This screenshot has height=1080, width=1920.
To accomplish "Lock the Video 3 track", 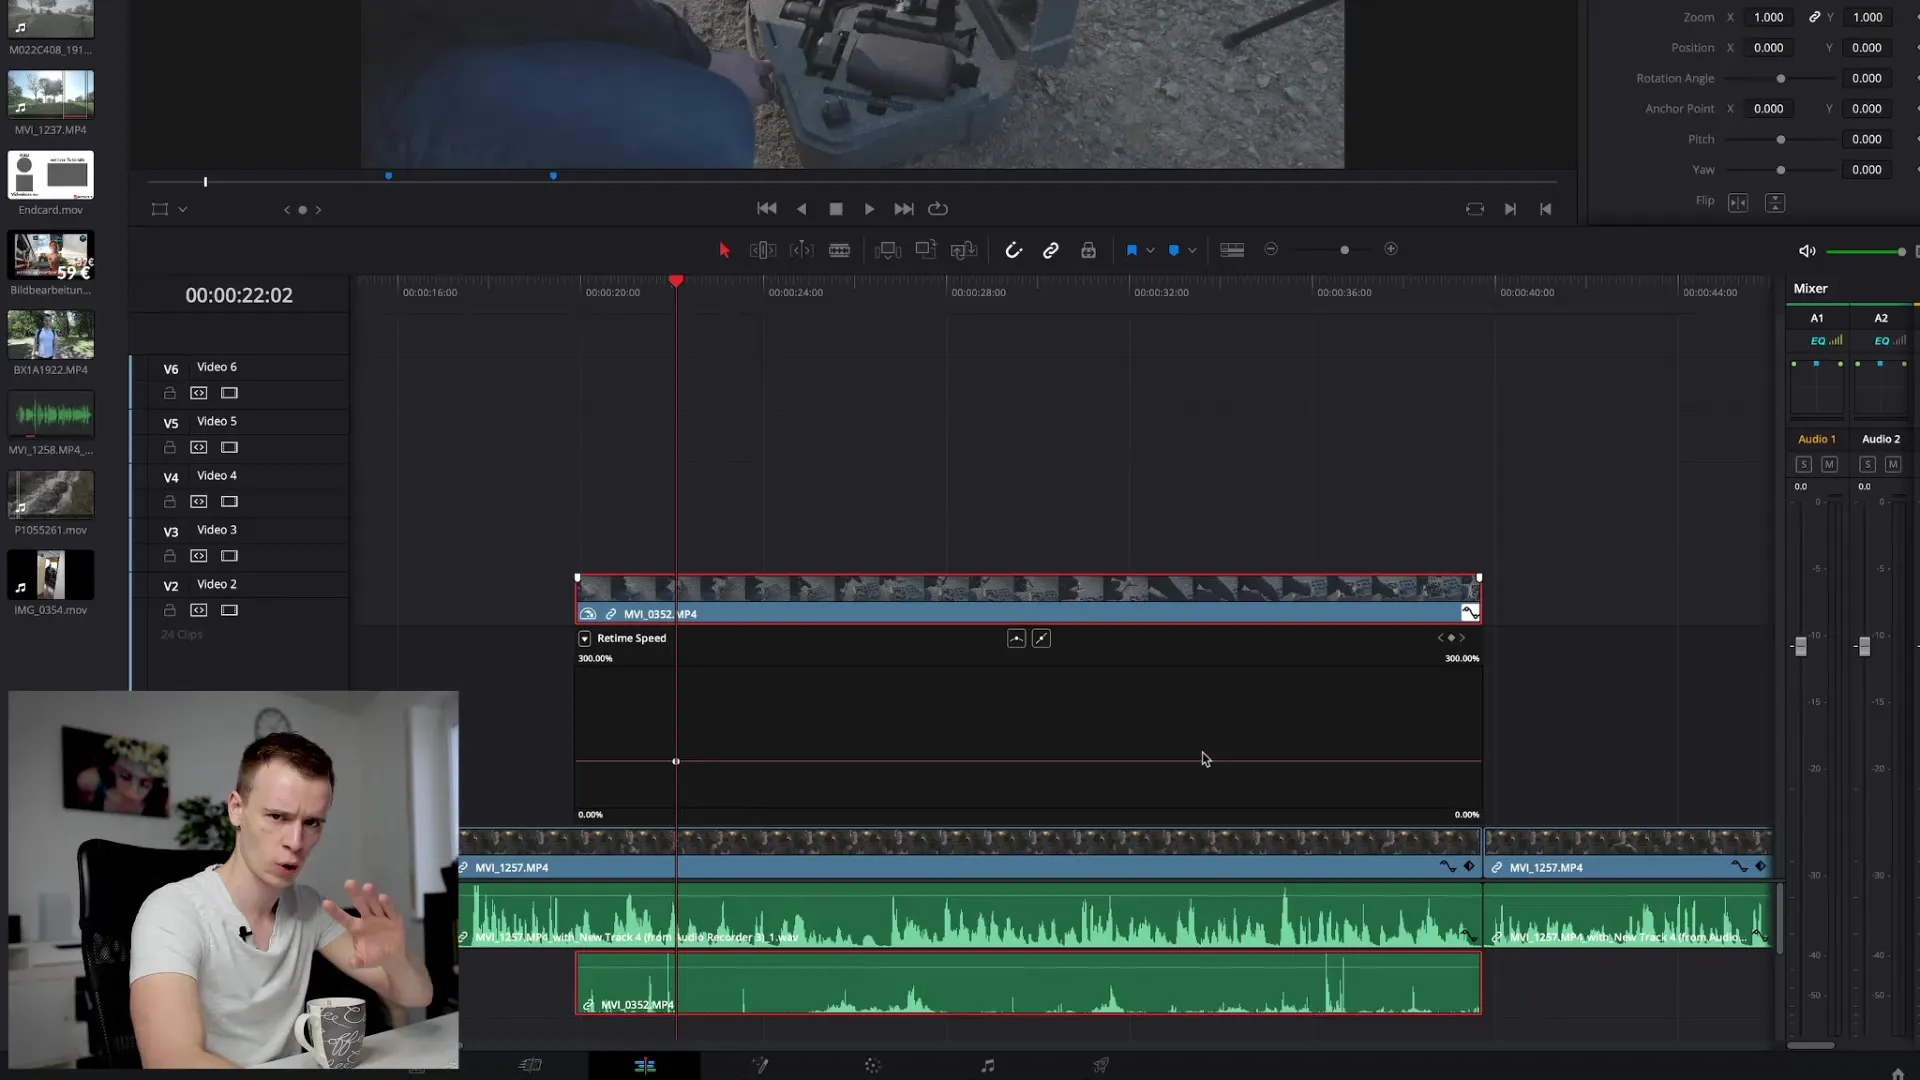I will click(x=170, y=556).
